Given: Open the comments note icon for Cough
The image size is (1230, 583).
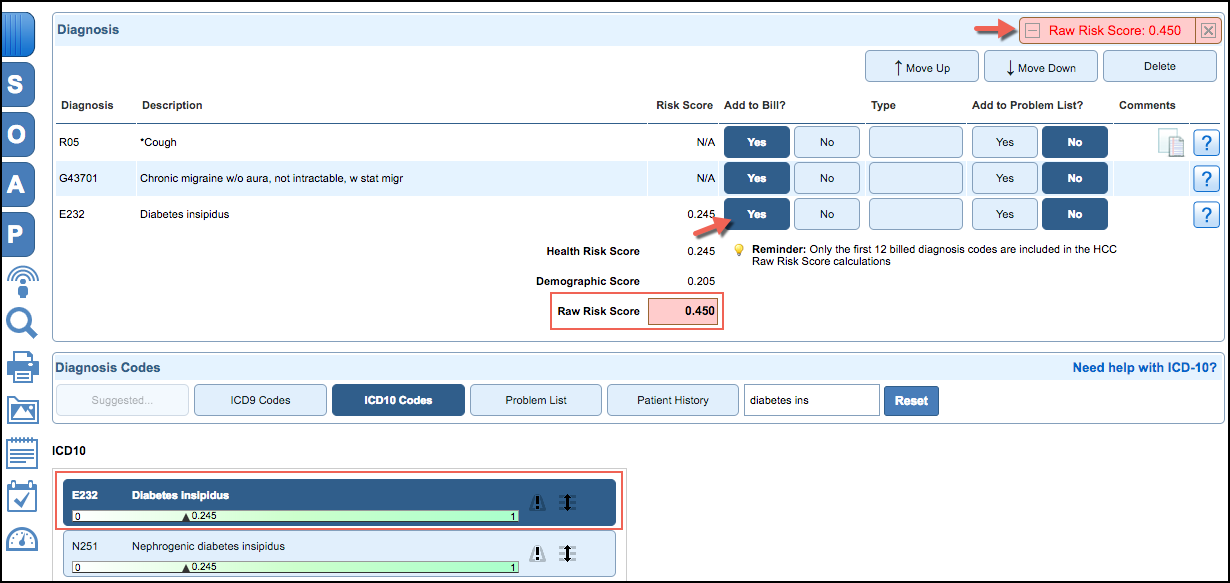Looking at the screenshot, I should [1170, 143].
